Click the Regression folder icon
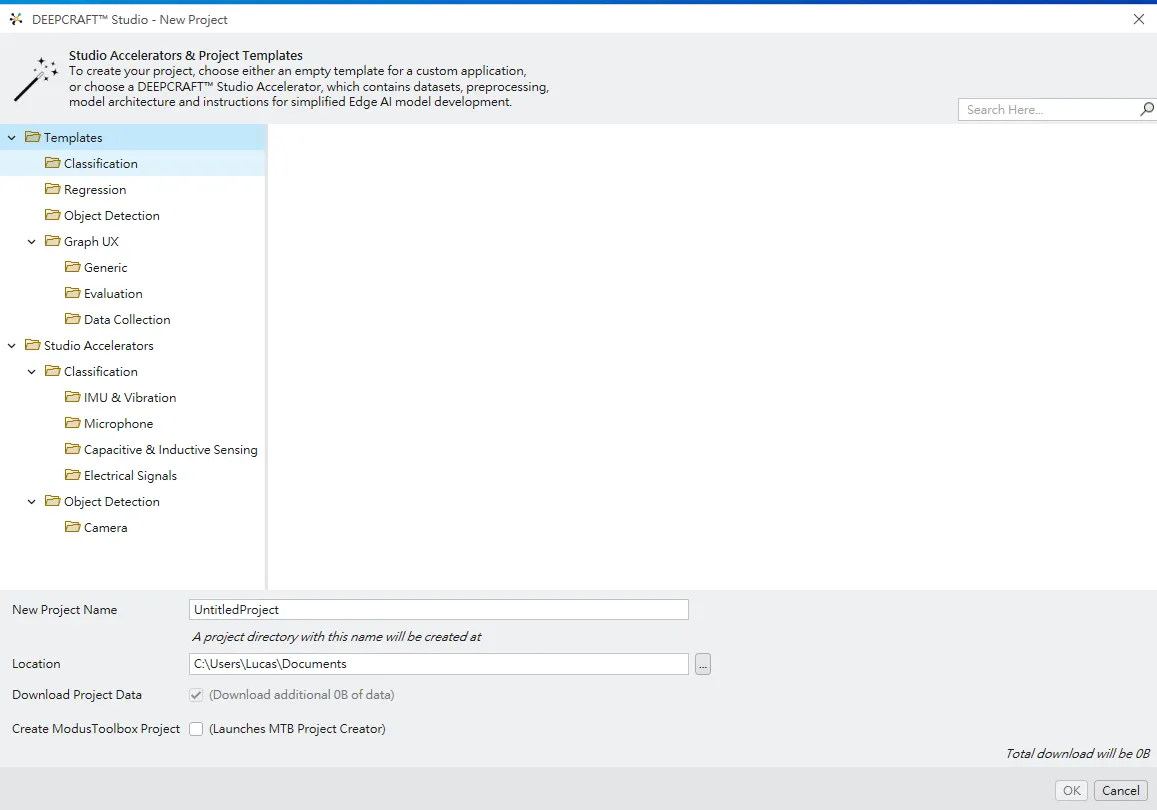The width and height of the screenshot is (1157, 810). coord(52,189)
